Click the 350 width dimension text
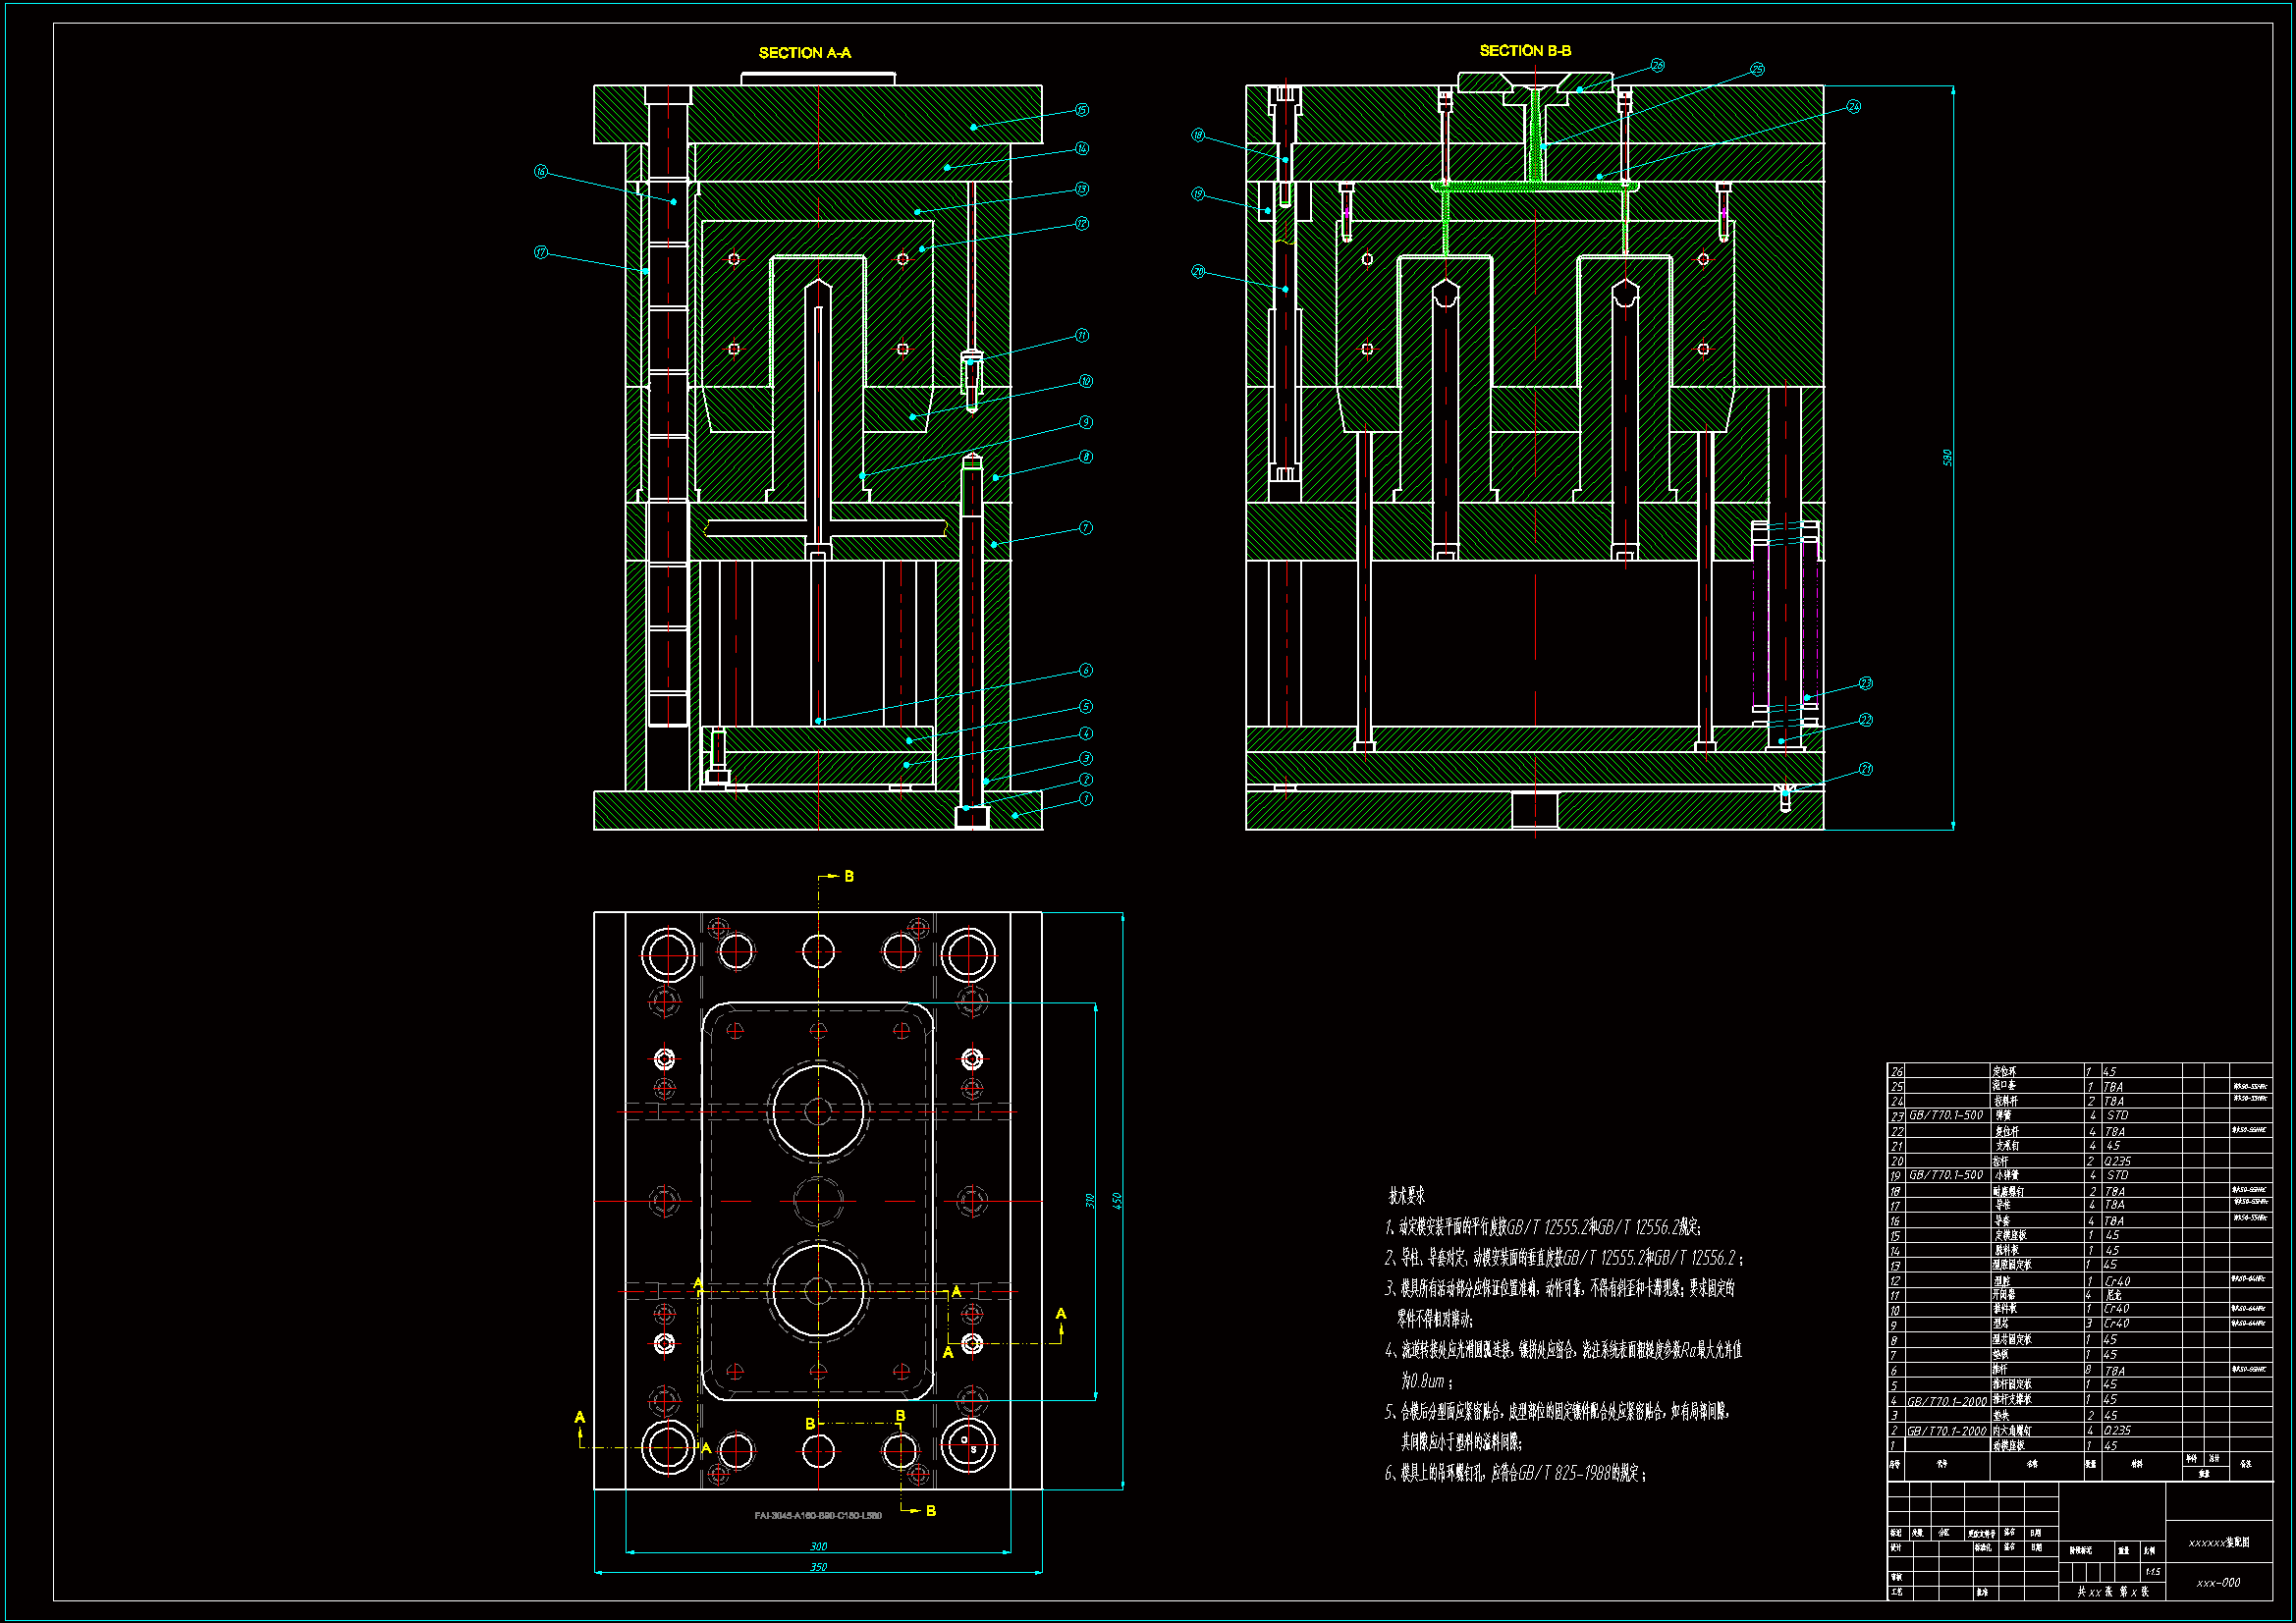Viewport: 2296px width, 1623px height. [818, 1566]
